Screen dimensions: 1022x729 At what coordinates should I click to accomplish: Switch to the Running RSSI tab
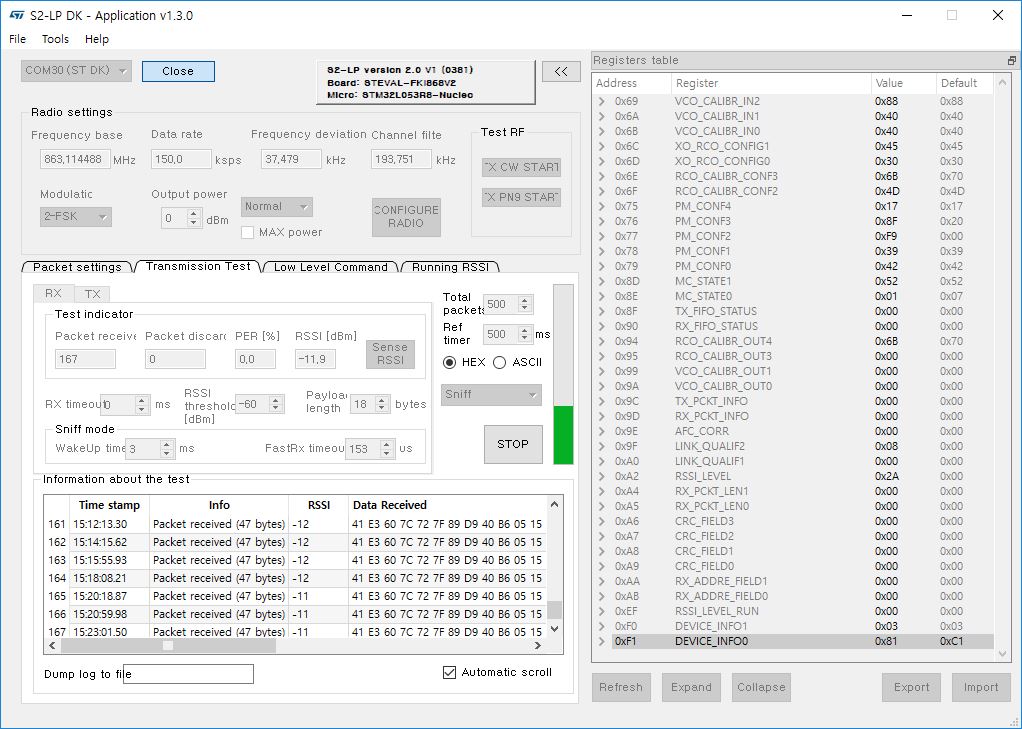click(x=450, y=267)
